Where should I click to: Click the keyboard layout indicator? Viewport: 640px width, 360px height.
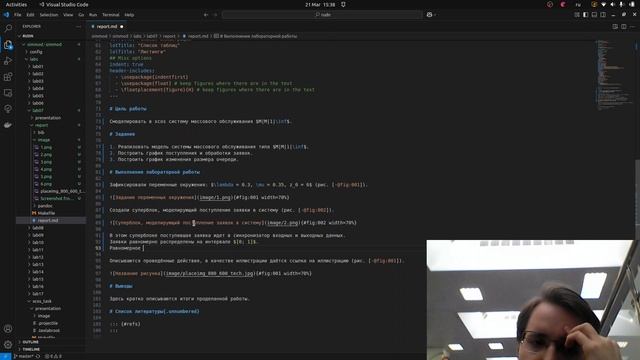click(x=578, y=4)
